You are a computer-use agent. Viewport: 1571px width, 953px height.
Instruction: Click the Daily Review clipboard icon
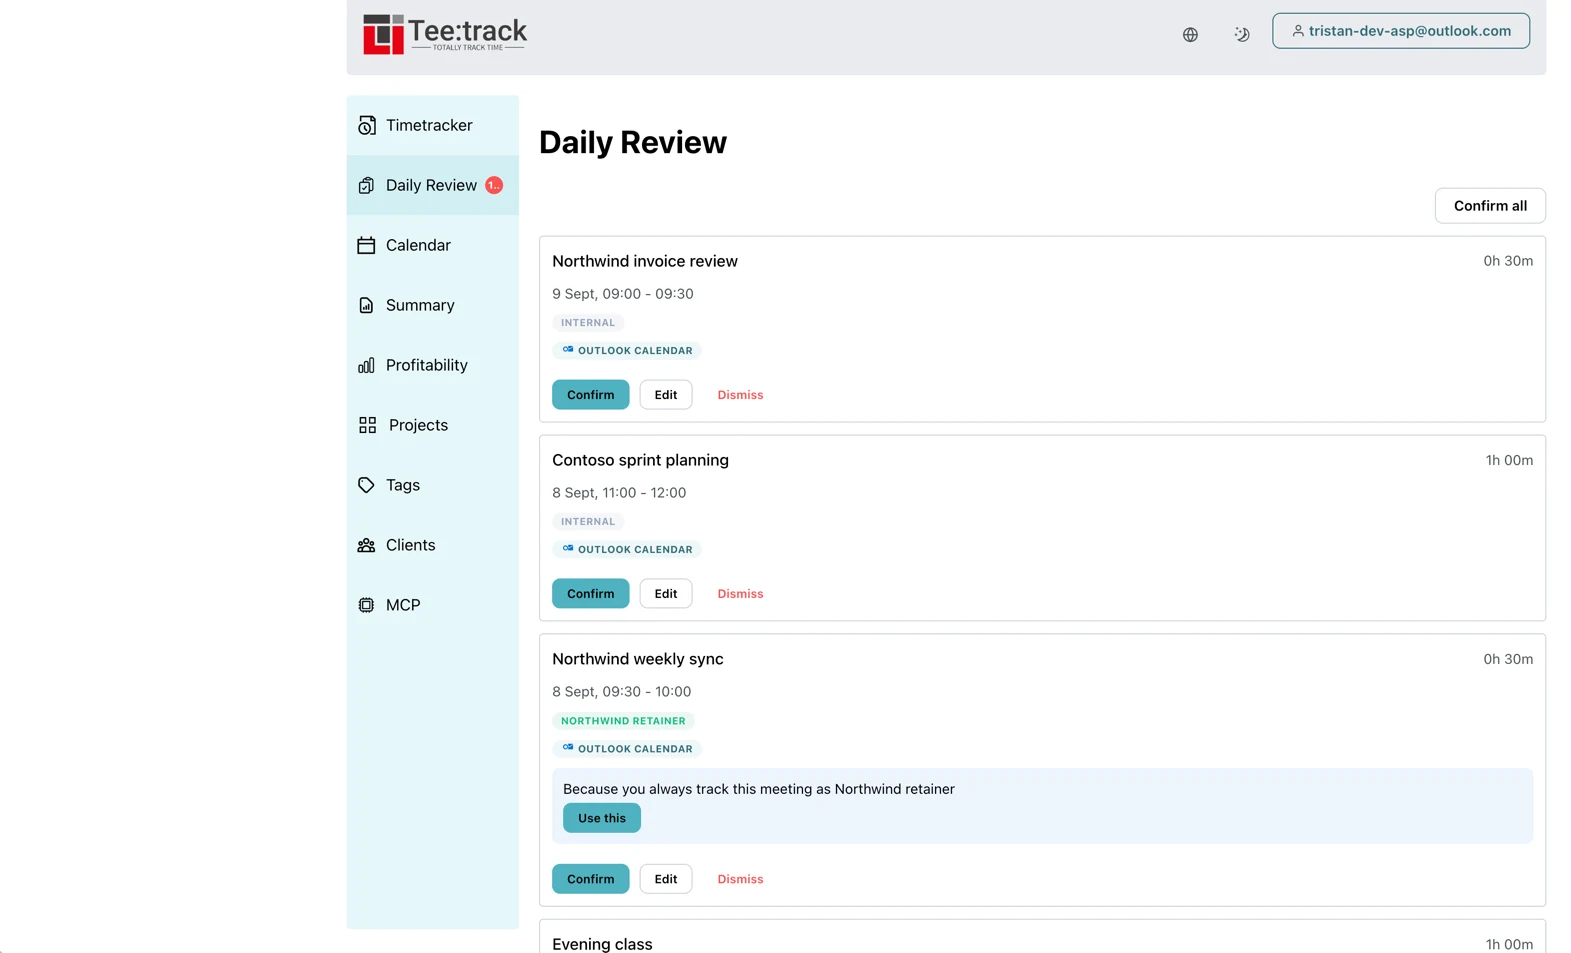[x=367, y=185]
